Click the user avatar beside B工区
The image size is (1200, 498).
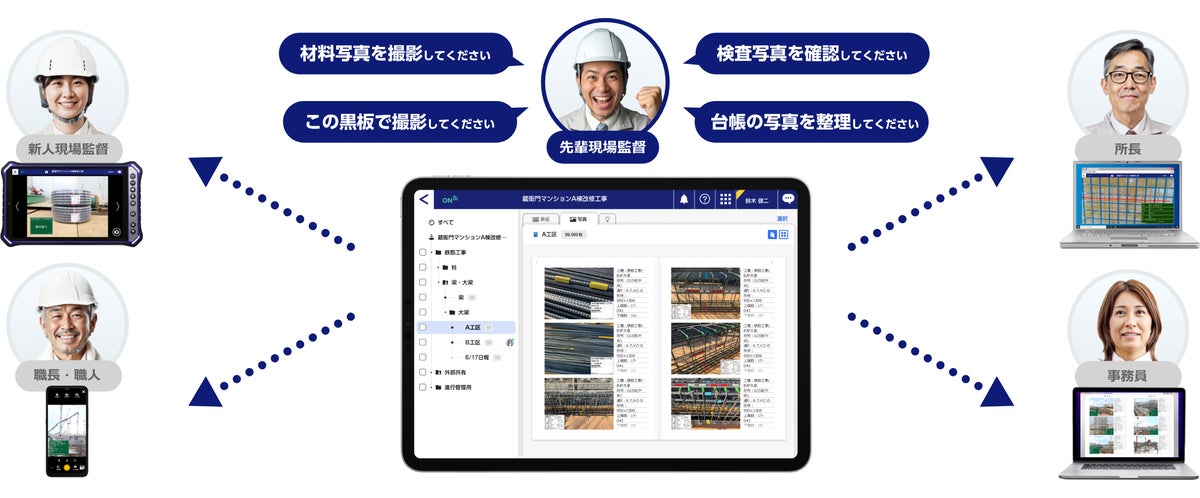[x=510, y=342]
